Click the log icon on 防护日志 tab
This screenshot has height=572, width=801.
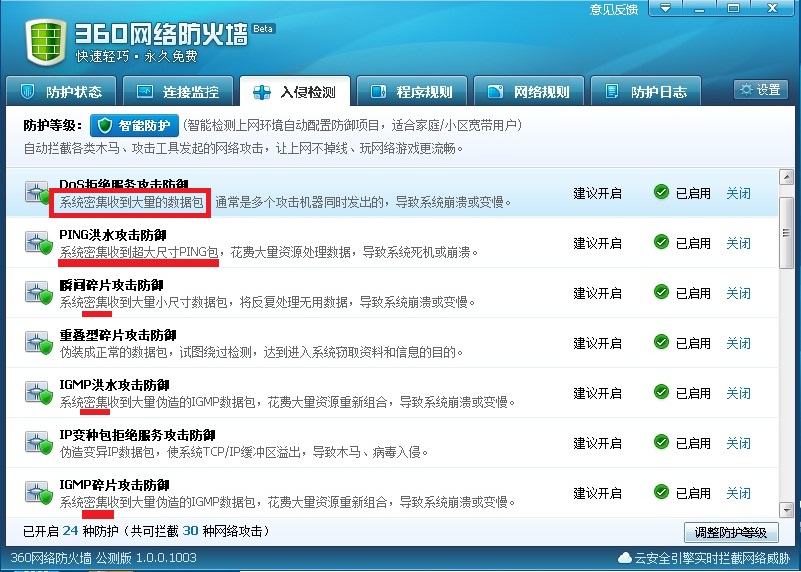611,92
